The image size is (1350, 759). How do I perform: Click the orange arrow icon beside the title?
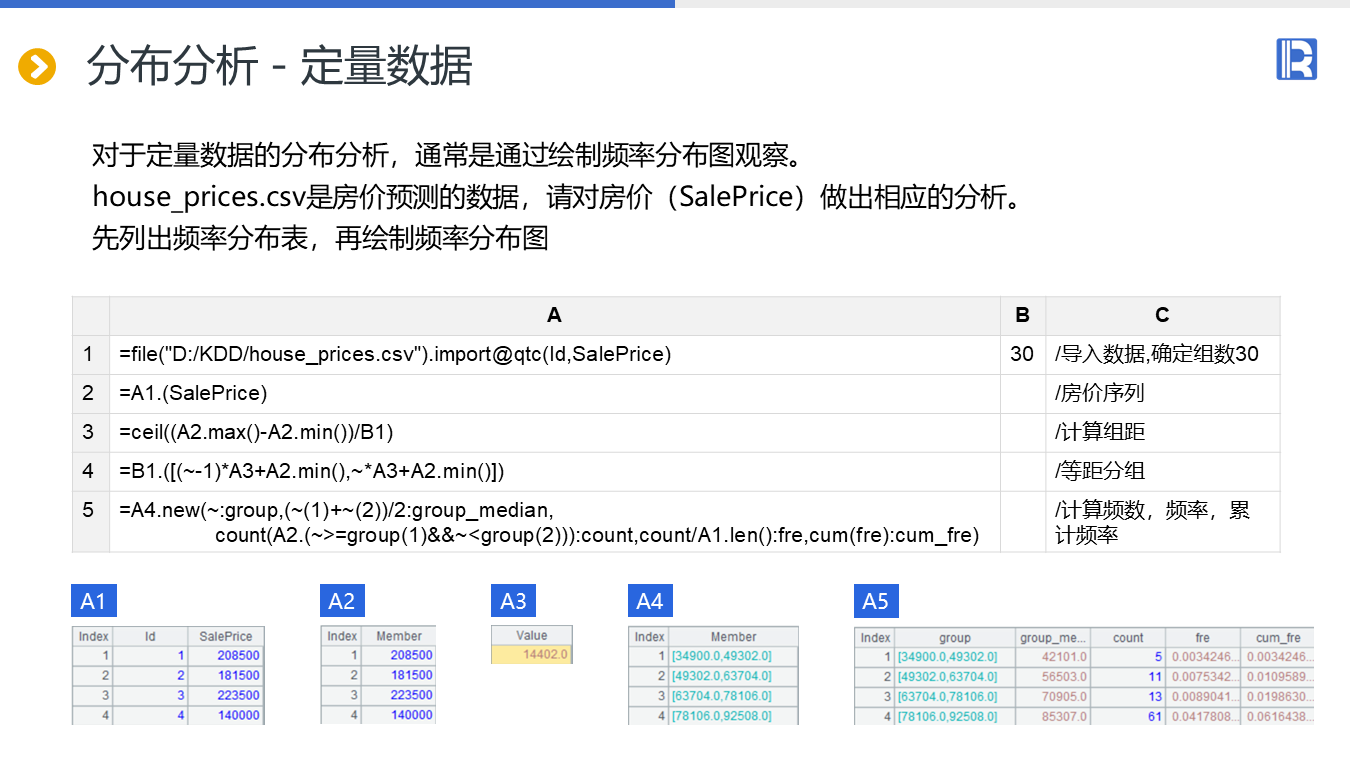[37, 67]
